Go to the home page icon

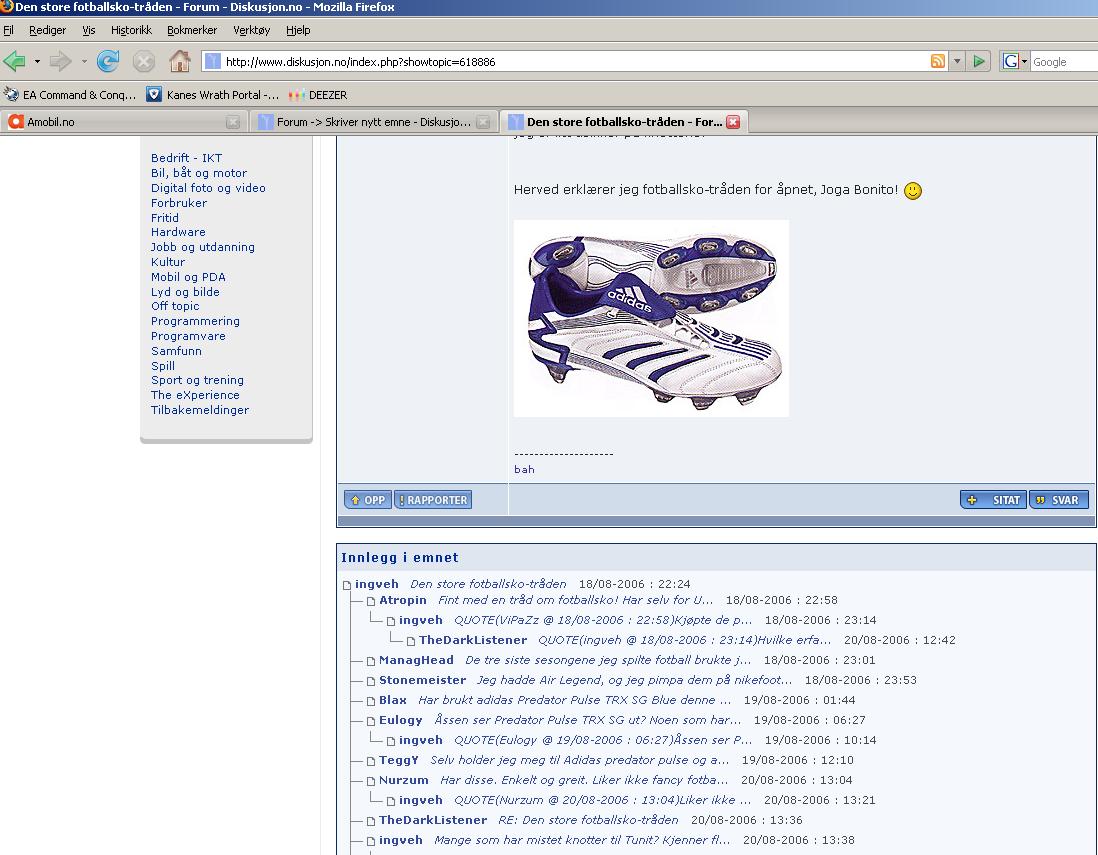coord(180,62)
